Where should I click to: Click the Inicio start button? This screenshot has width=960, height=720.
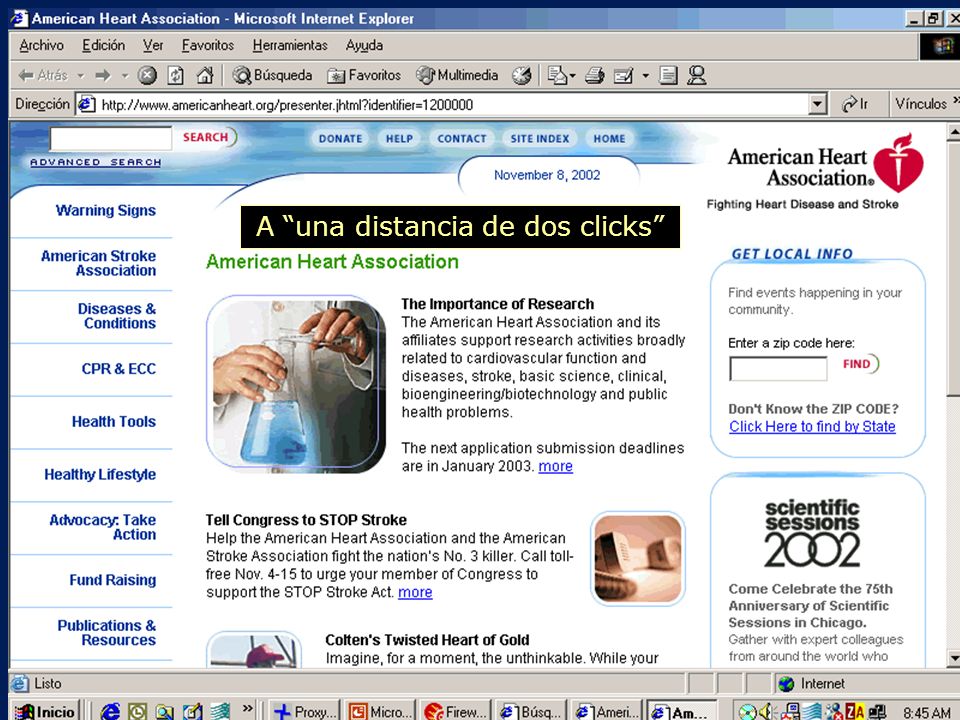click(x=47, y=711)
